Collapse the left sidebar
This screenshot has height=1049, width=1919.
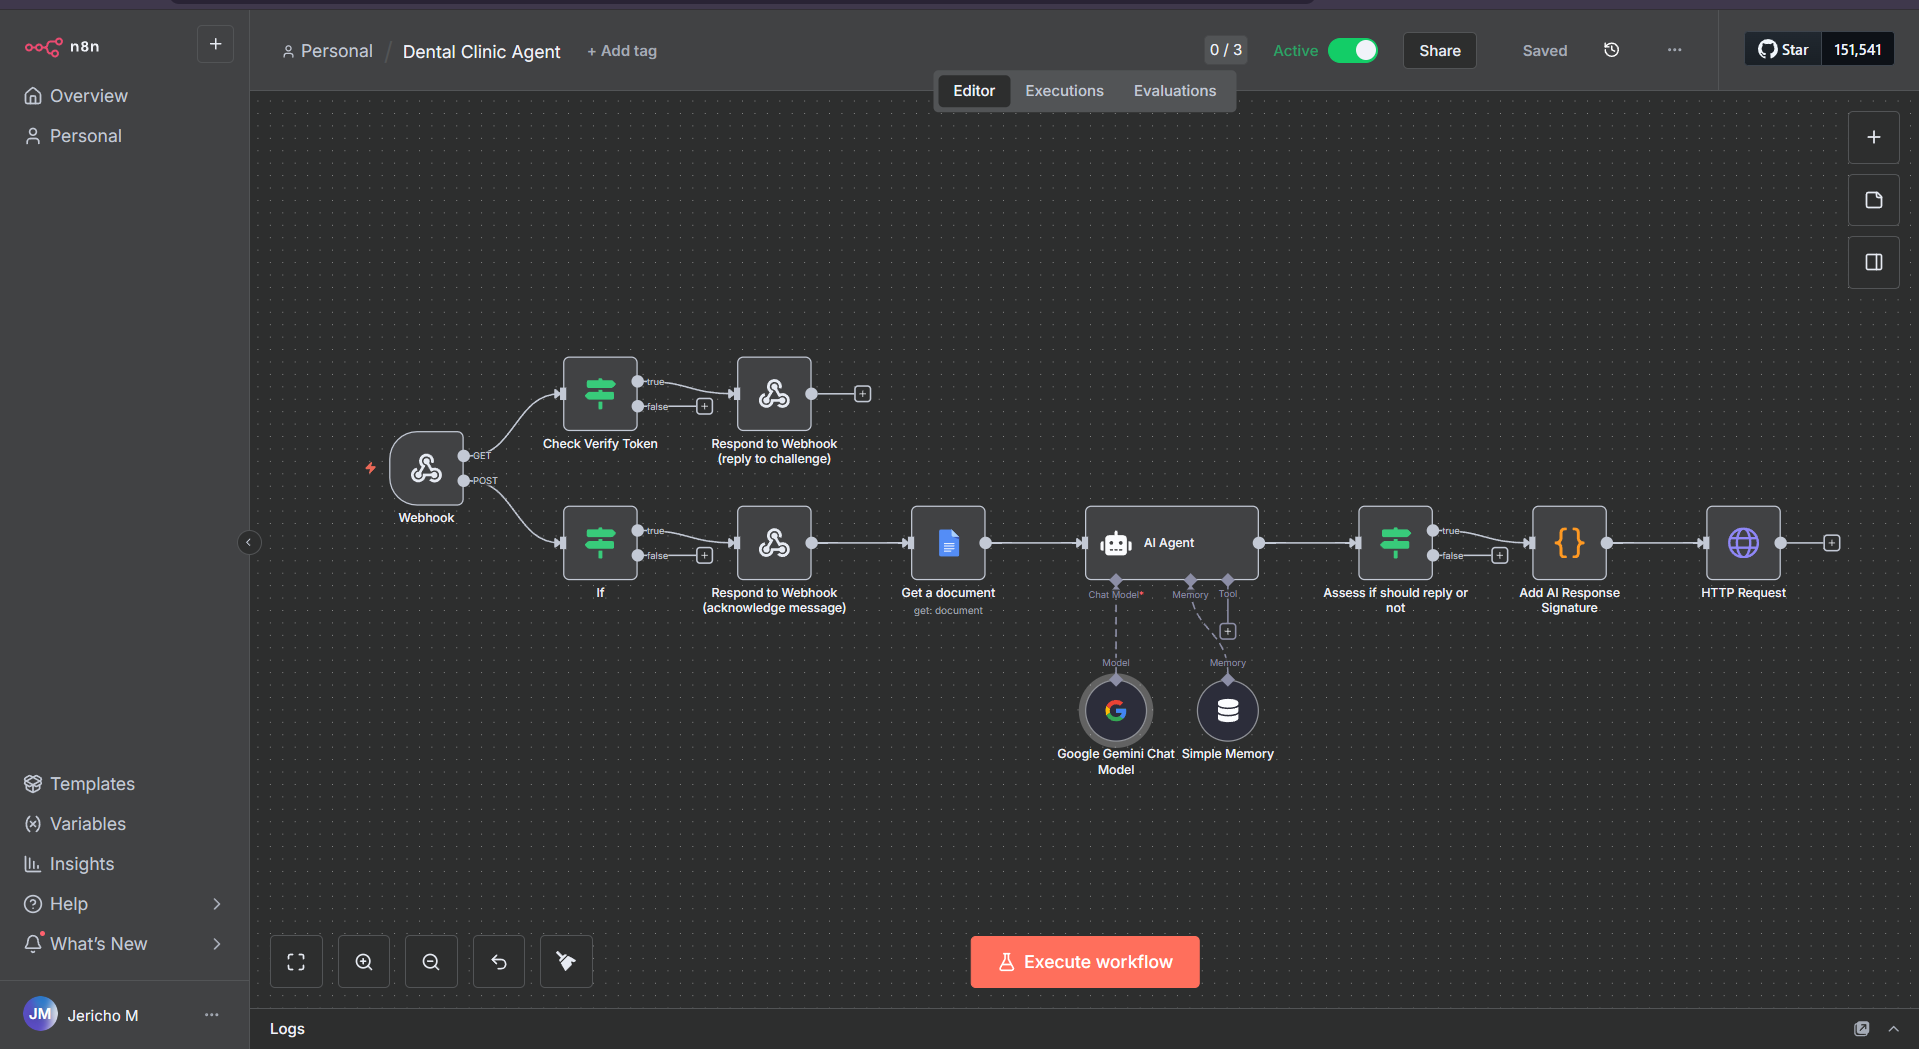pyautogui.click(x=249, y=542)
